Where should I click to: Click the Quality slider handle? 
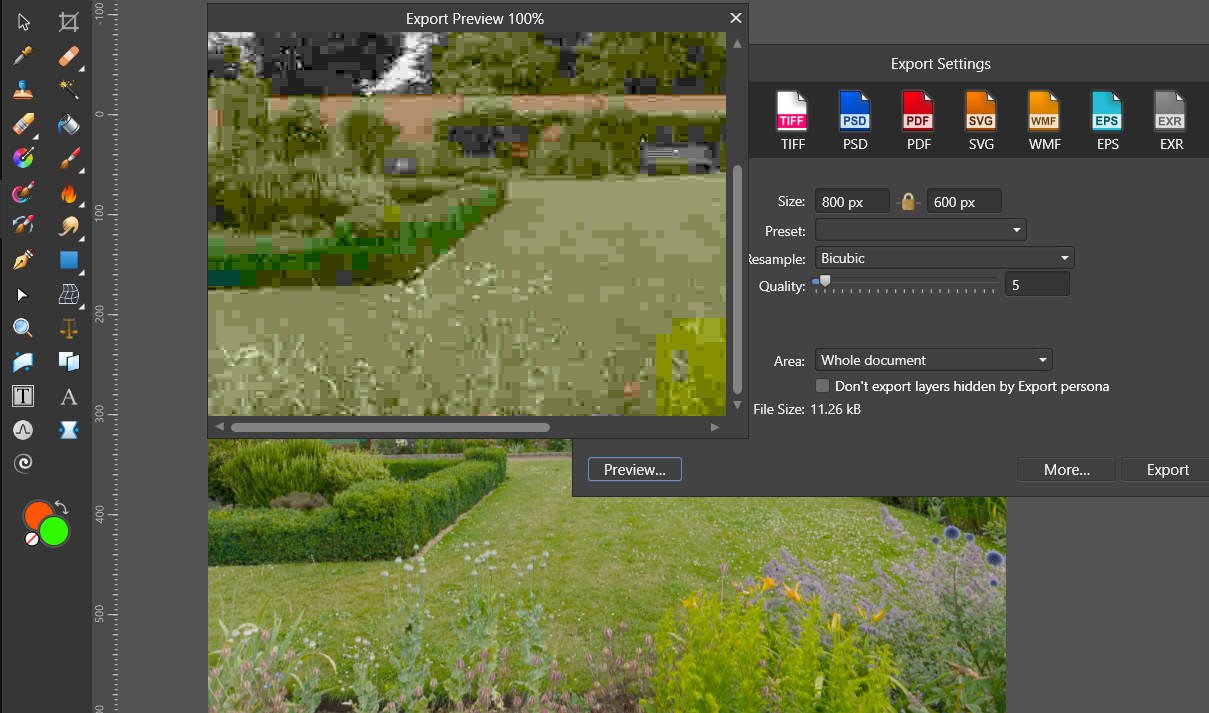[825, 282]
